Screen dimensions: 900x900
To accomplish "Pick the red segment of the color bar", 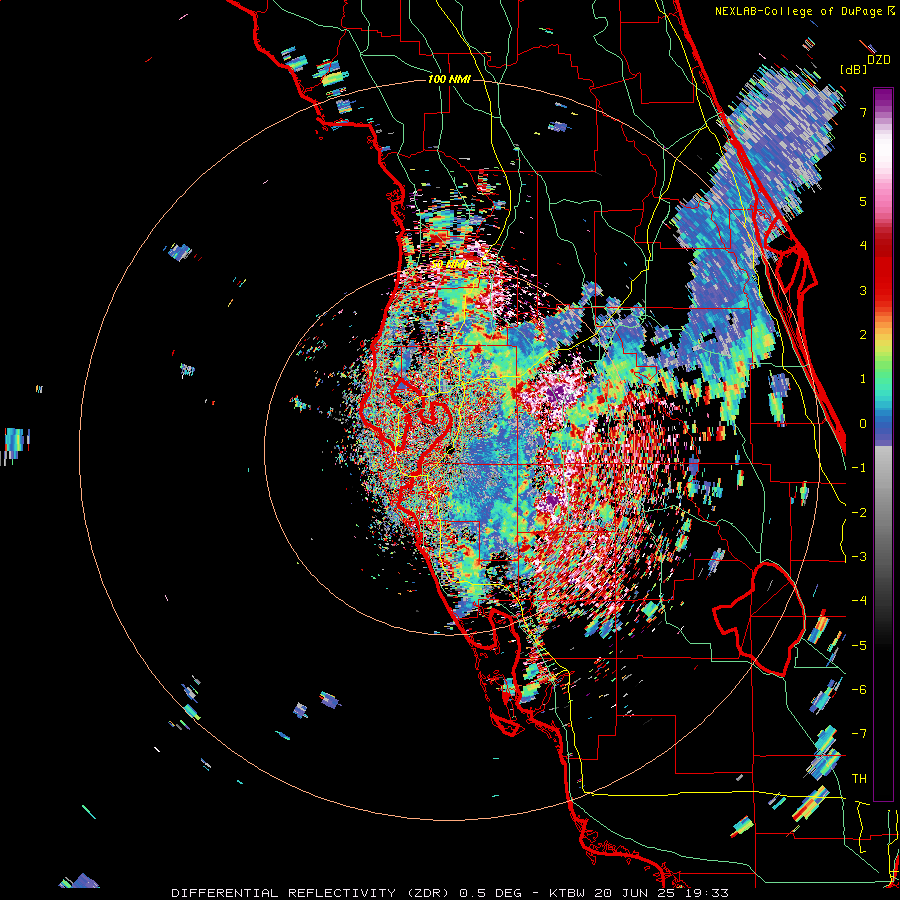I will coord(883,270).
